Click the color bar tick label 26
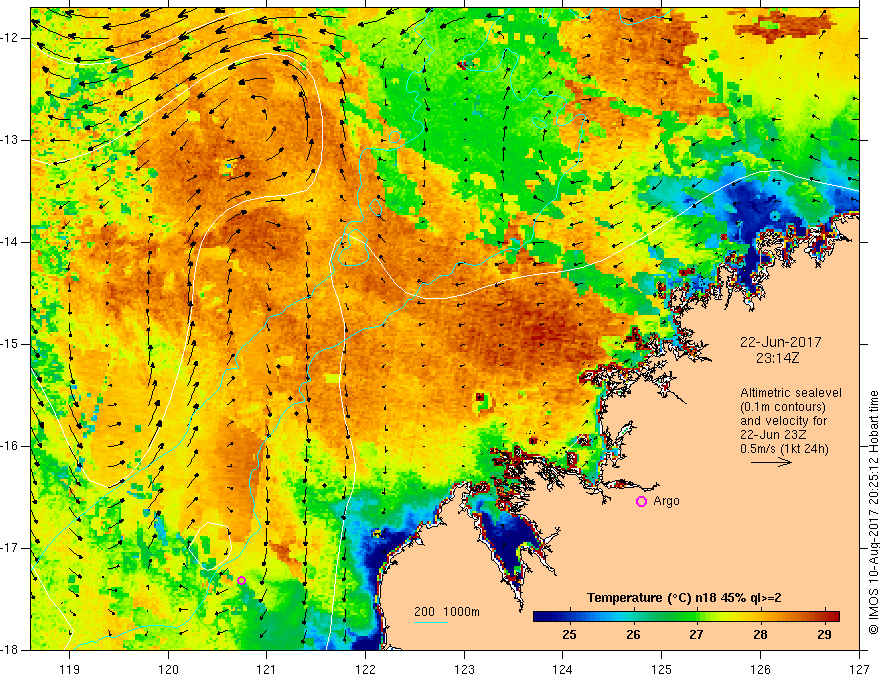This screenshot has width=880, height=680. click(633, 635)
